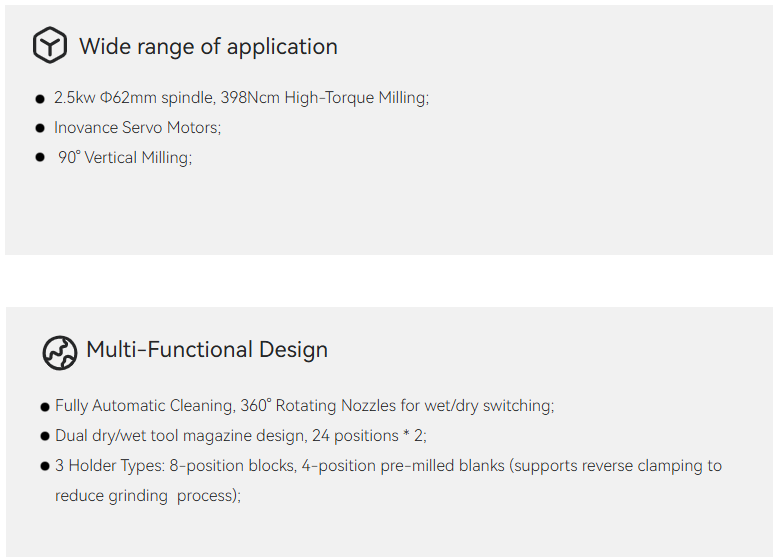Image resolution: width=778 pixels, height=558 pixels.
Task: Click the 90° Vertical Milling text
Action: (125, 157)
